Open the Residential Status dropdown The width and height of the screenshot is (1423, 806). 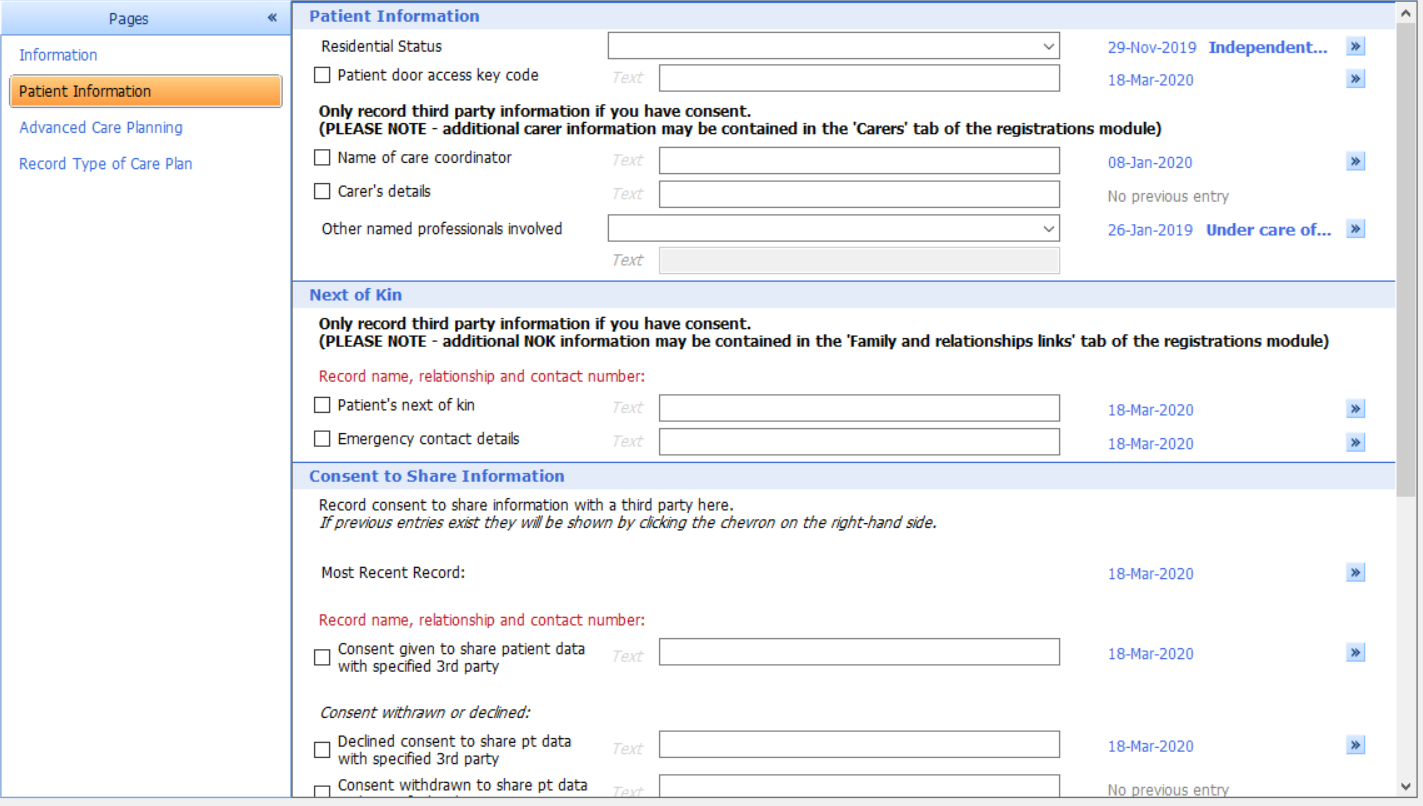tap(1048, 46)
